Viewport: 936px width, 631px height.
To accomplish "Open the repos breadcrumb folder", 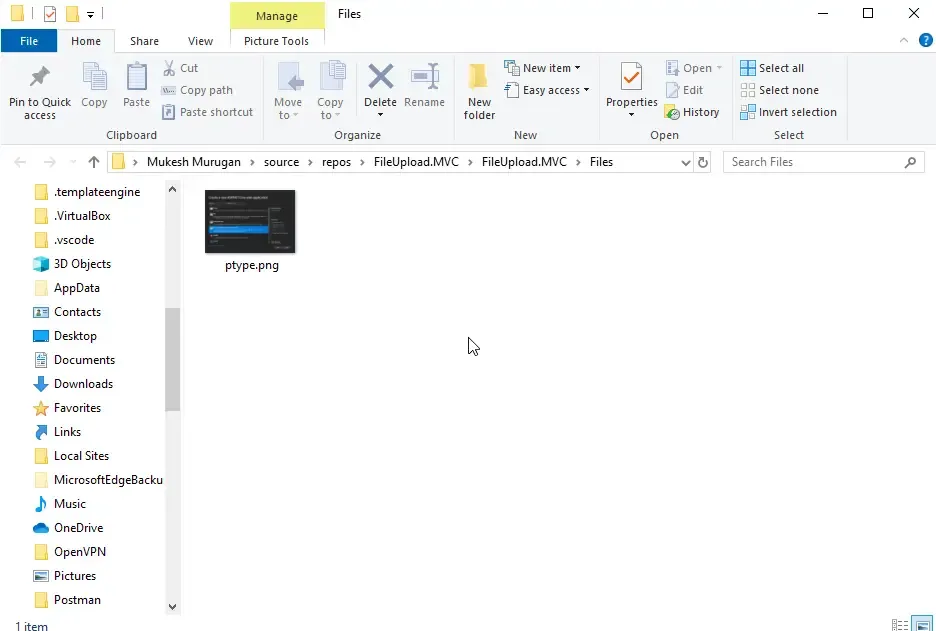I will coord(336,161).
